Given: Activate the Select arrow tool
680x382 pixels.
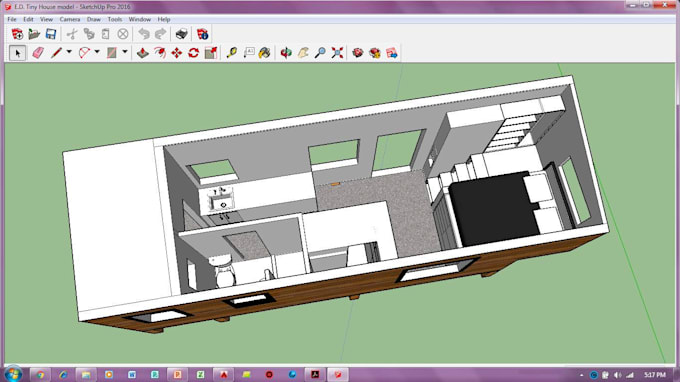Looking at the screenshot, I should click(x=17, y=53).
